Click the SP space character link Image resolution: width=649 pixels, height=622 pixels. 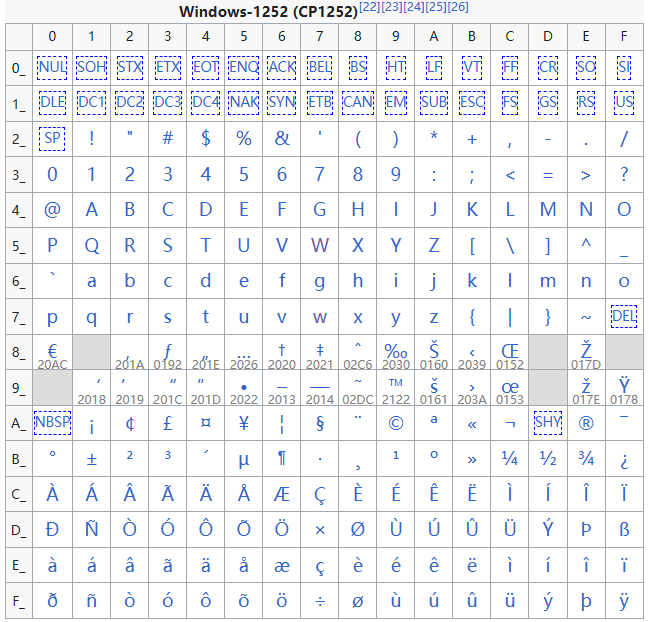52,139
